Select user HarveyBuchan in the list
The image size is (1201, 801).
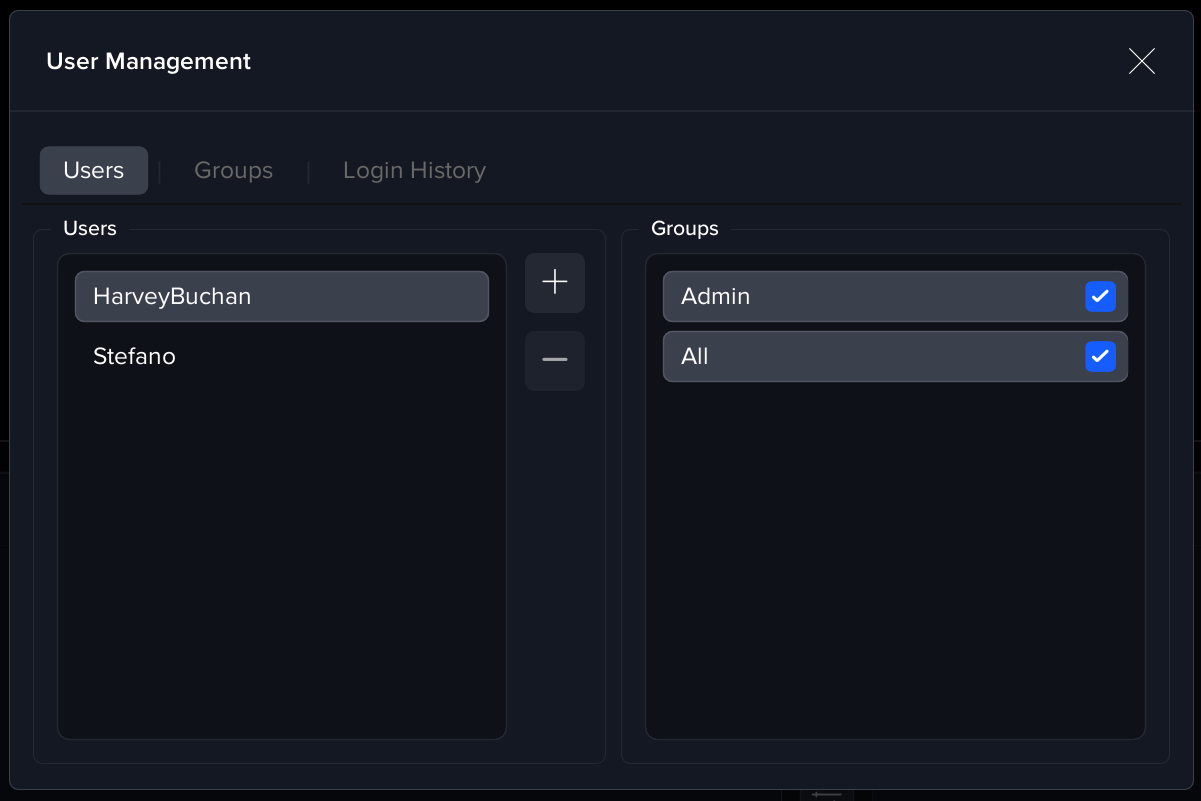281,297
